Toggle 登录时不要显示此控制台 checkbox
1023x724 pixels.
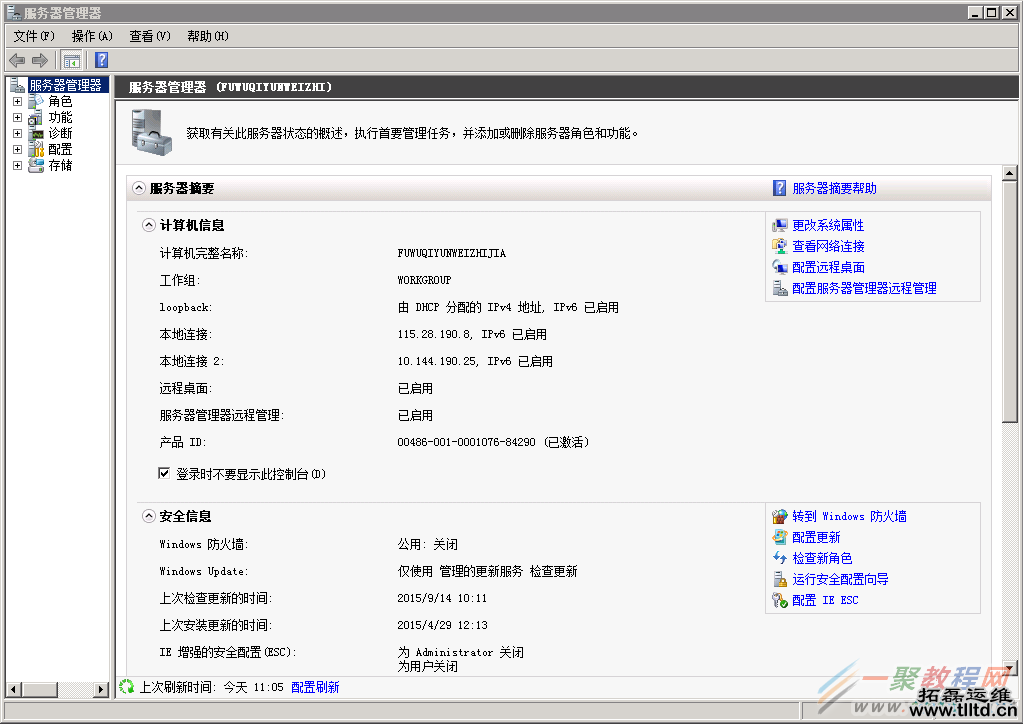point(165,474)
